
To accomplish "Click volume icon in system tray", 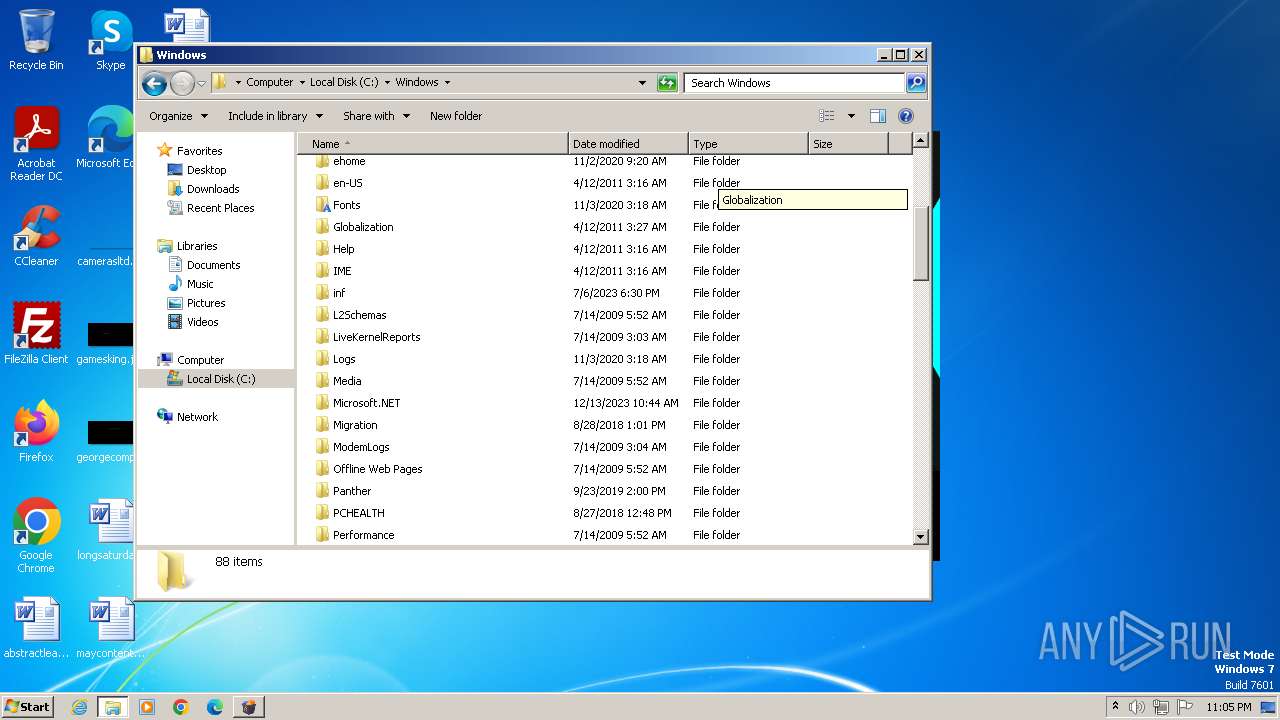I will coord(1136,707).
